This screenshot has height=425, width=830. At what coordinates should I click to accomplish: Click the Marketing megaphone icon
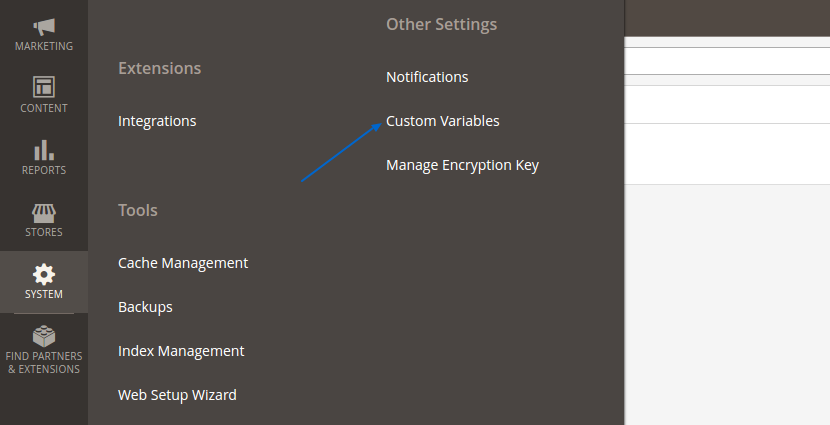tap(44, 26)
